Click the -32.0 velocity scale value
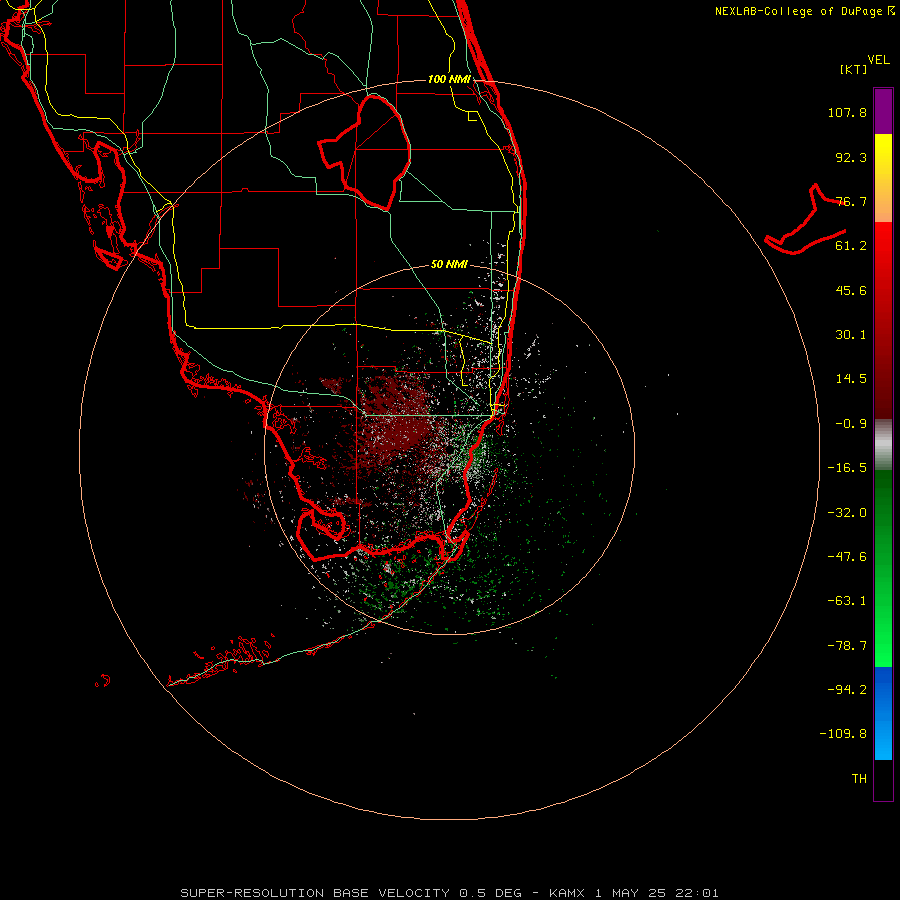This screenshot has width=900, height=900. click(847, 513)
